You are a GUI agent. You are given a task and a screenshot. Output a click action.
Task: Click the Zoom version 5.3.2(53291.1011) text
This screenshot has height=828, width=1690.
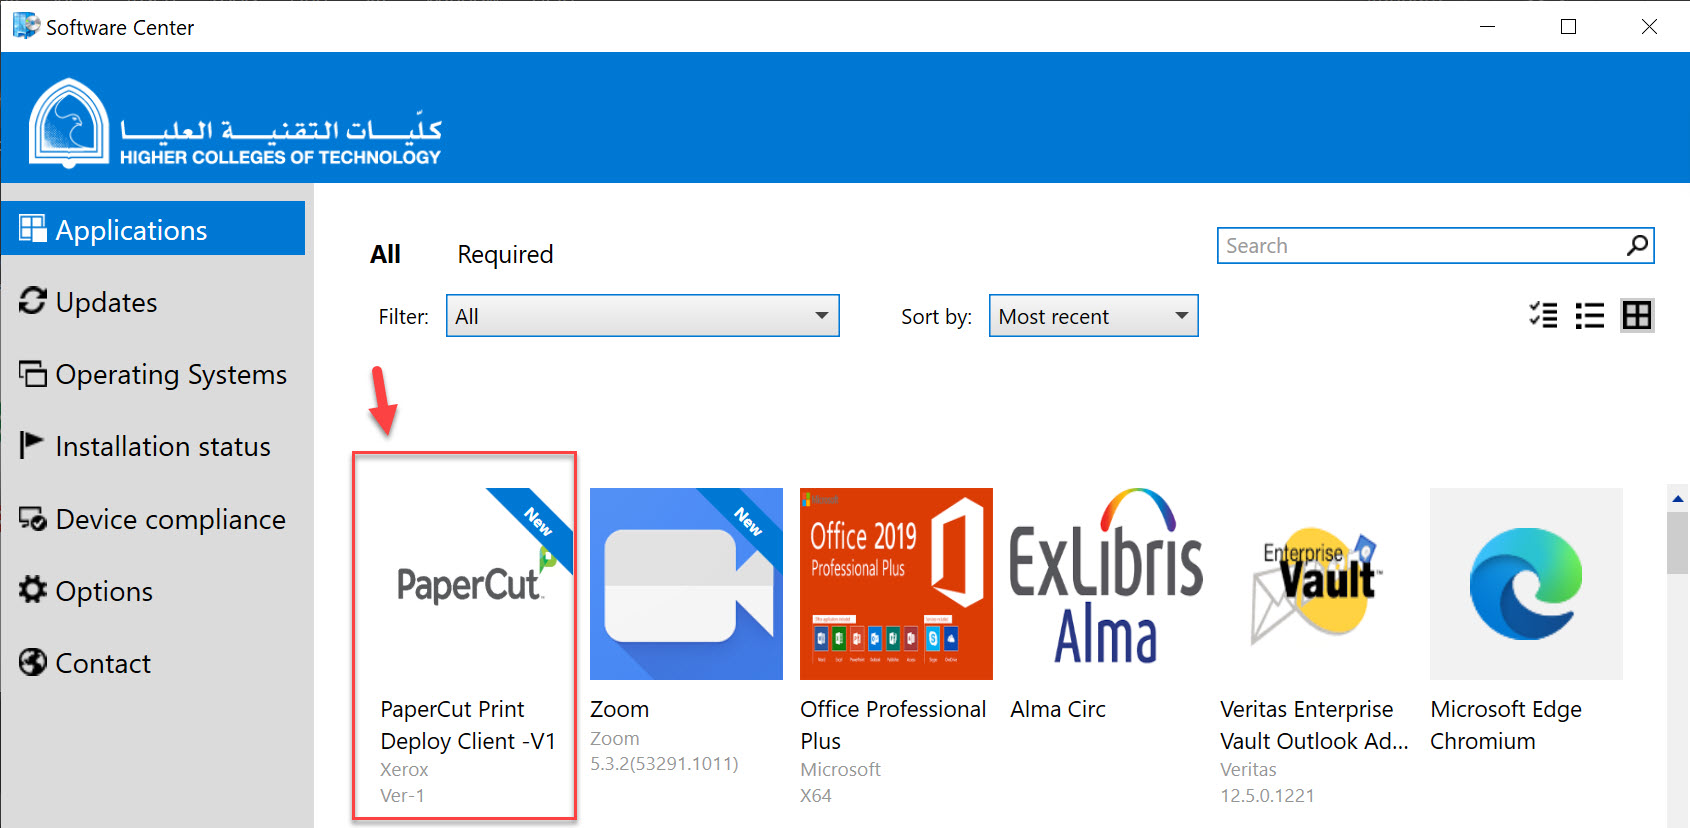point(664,763)
